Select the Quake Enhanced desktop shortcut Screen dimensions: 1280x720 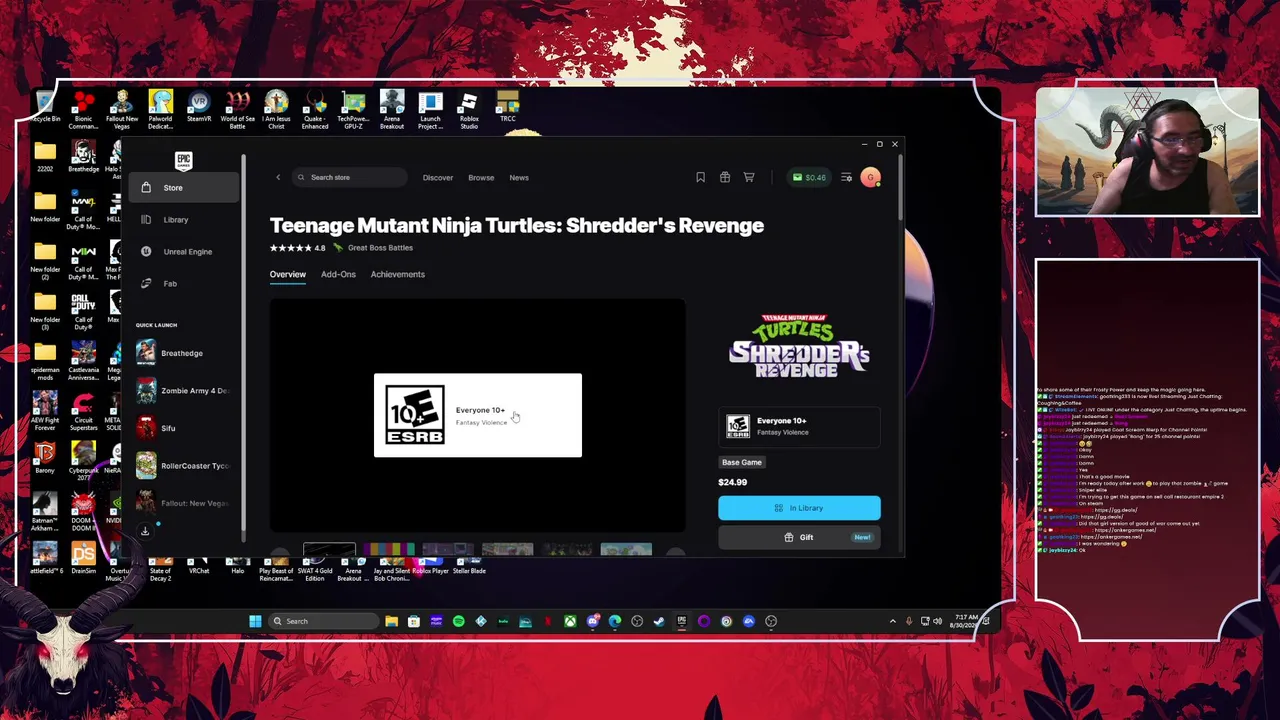click(x=315, y=110)
